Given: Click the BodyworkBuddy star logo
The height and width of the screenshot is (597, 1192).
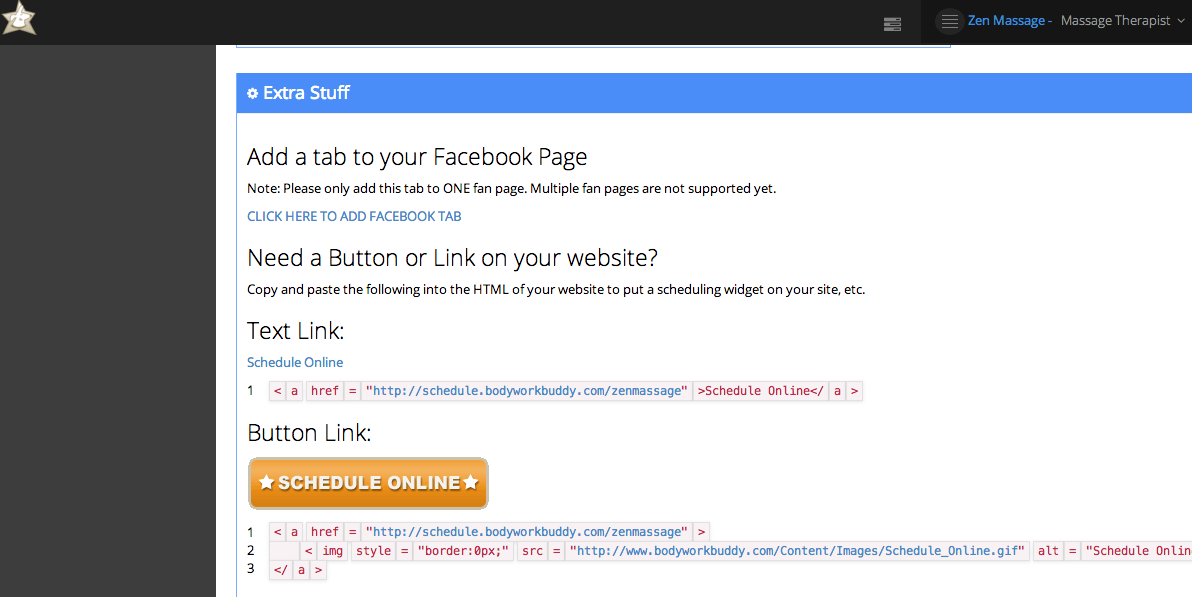Looking at the screenshot, I should pos(19,18).
